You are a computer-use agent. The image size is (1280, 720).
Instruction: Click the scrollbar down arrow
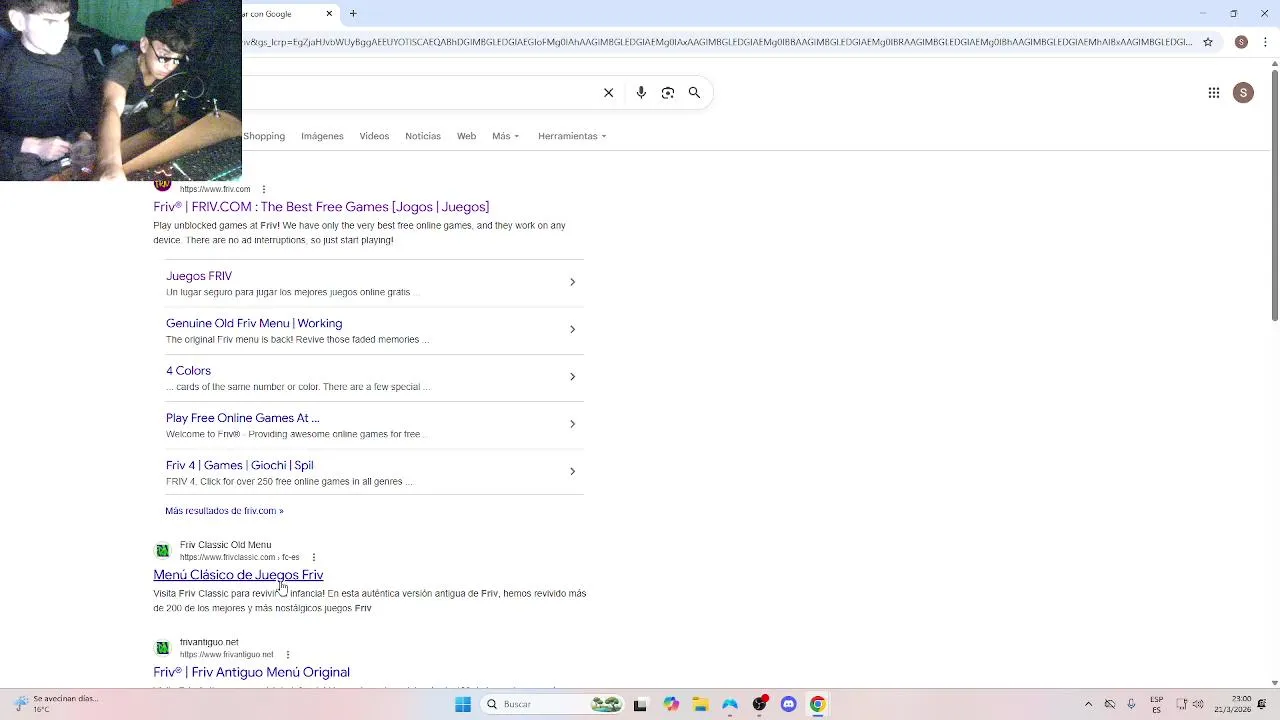pos(1274,682)
